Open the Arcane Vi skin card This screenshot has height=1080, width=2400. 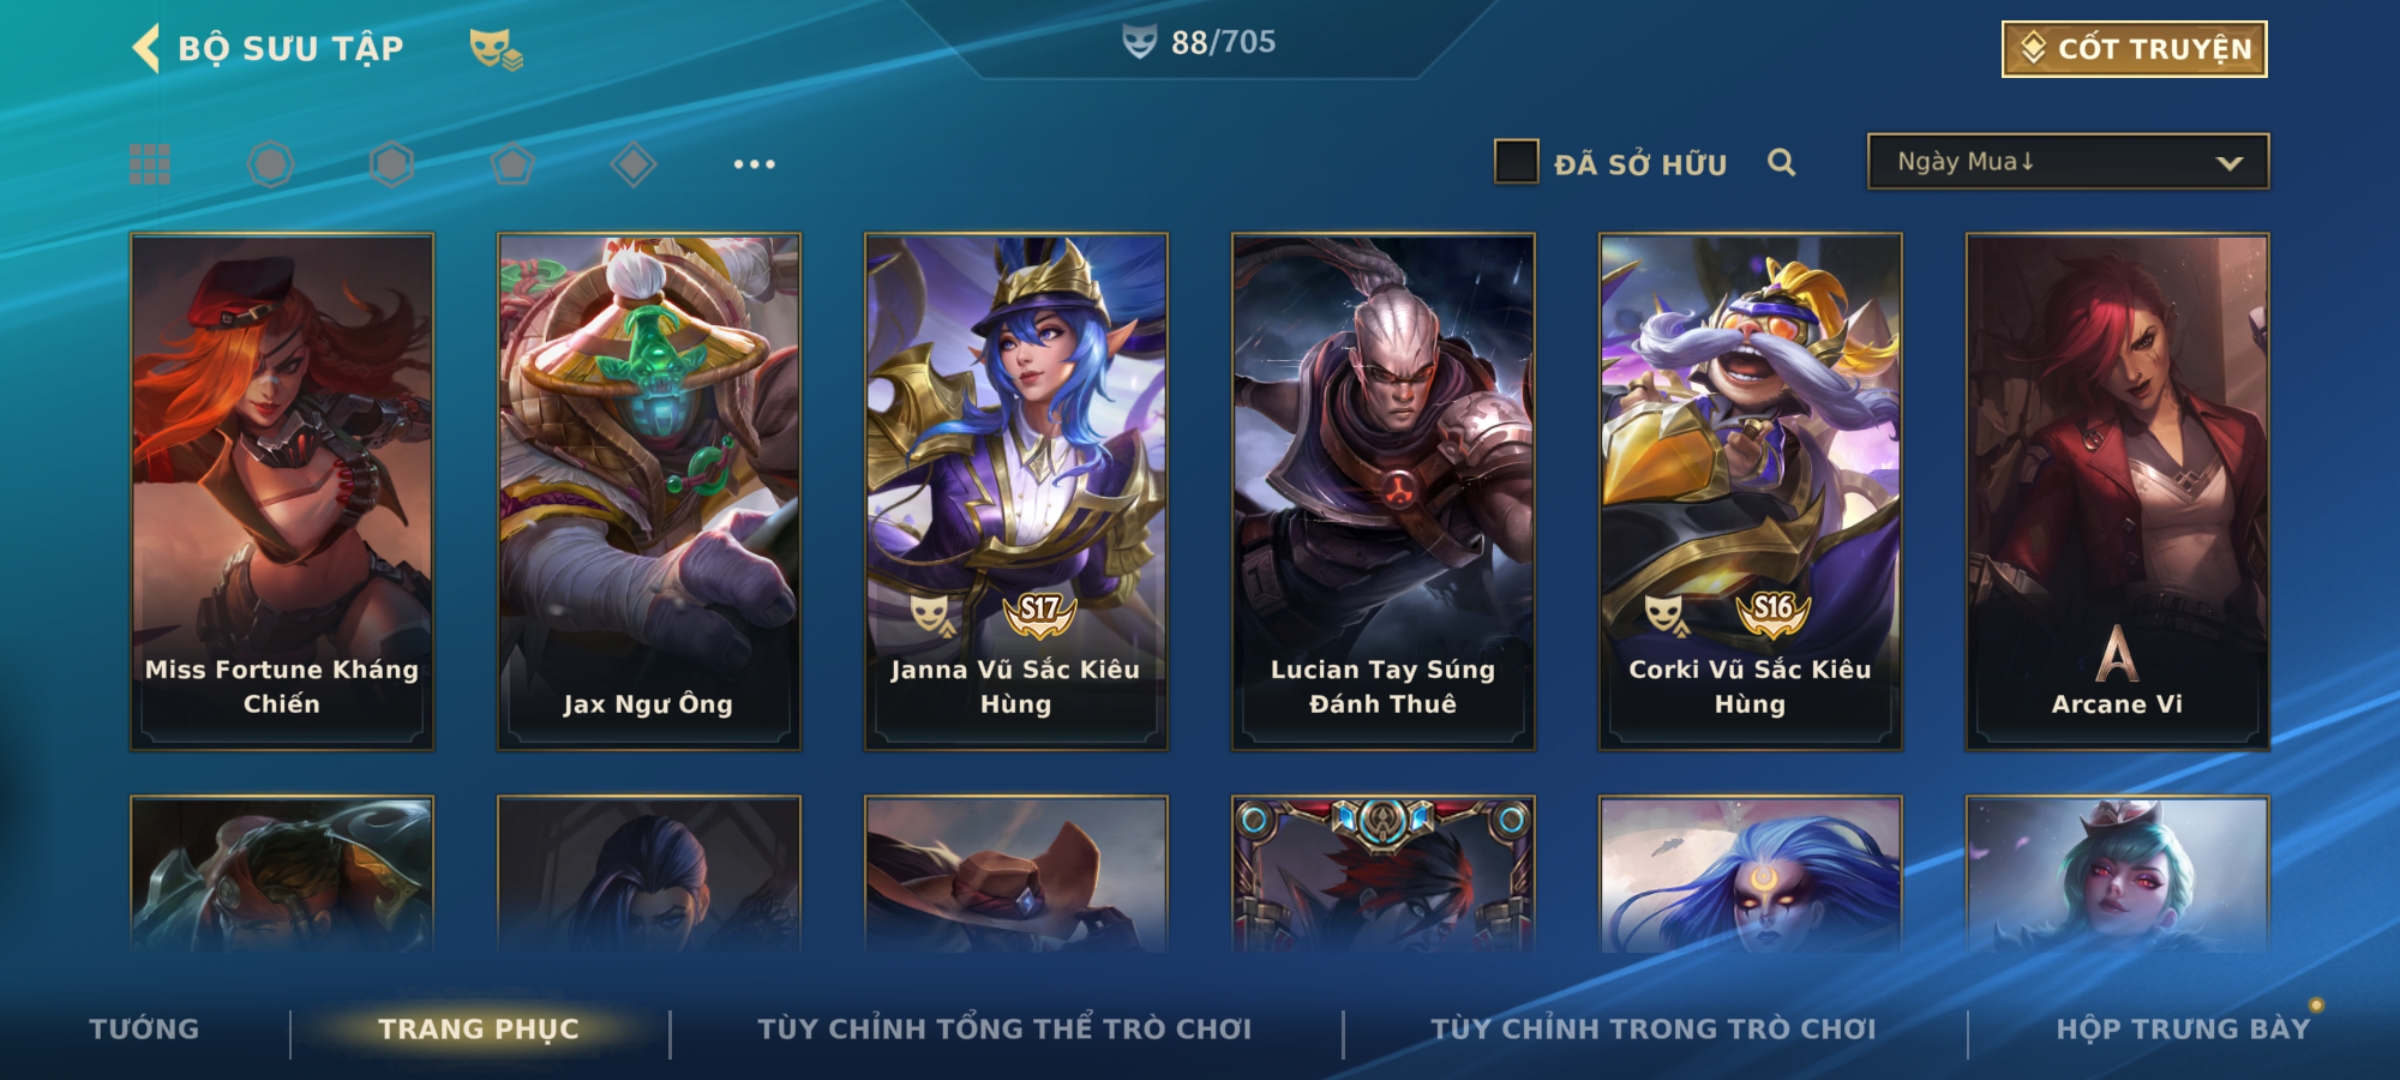pyautogui.click(x=2117, y=492)
